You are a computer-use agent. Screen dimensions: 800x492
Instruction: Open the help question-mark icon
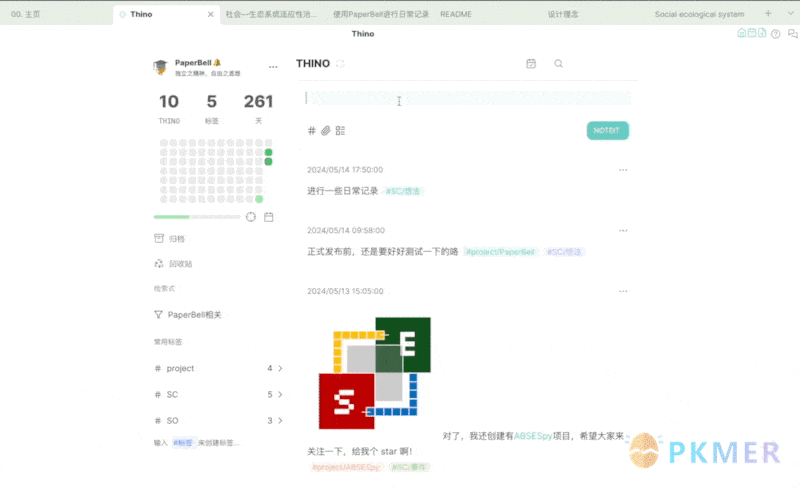point(776,34)
